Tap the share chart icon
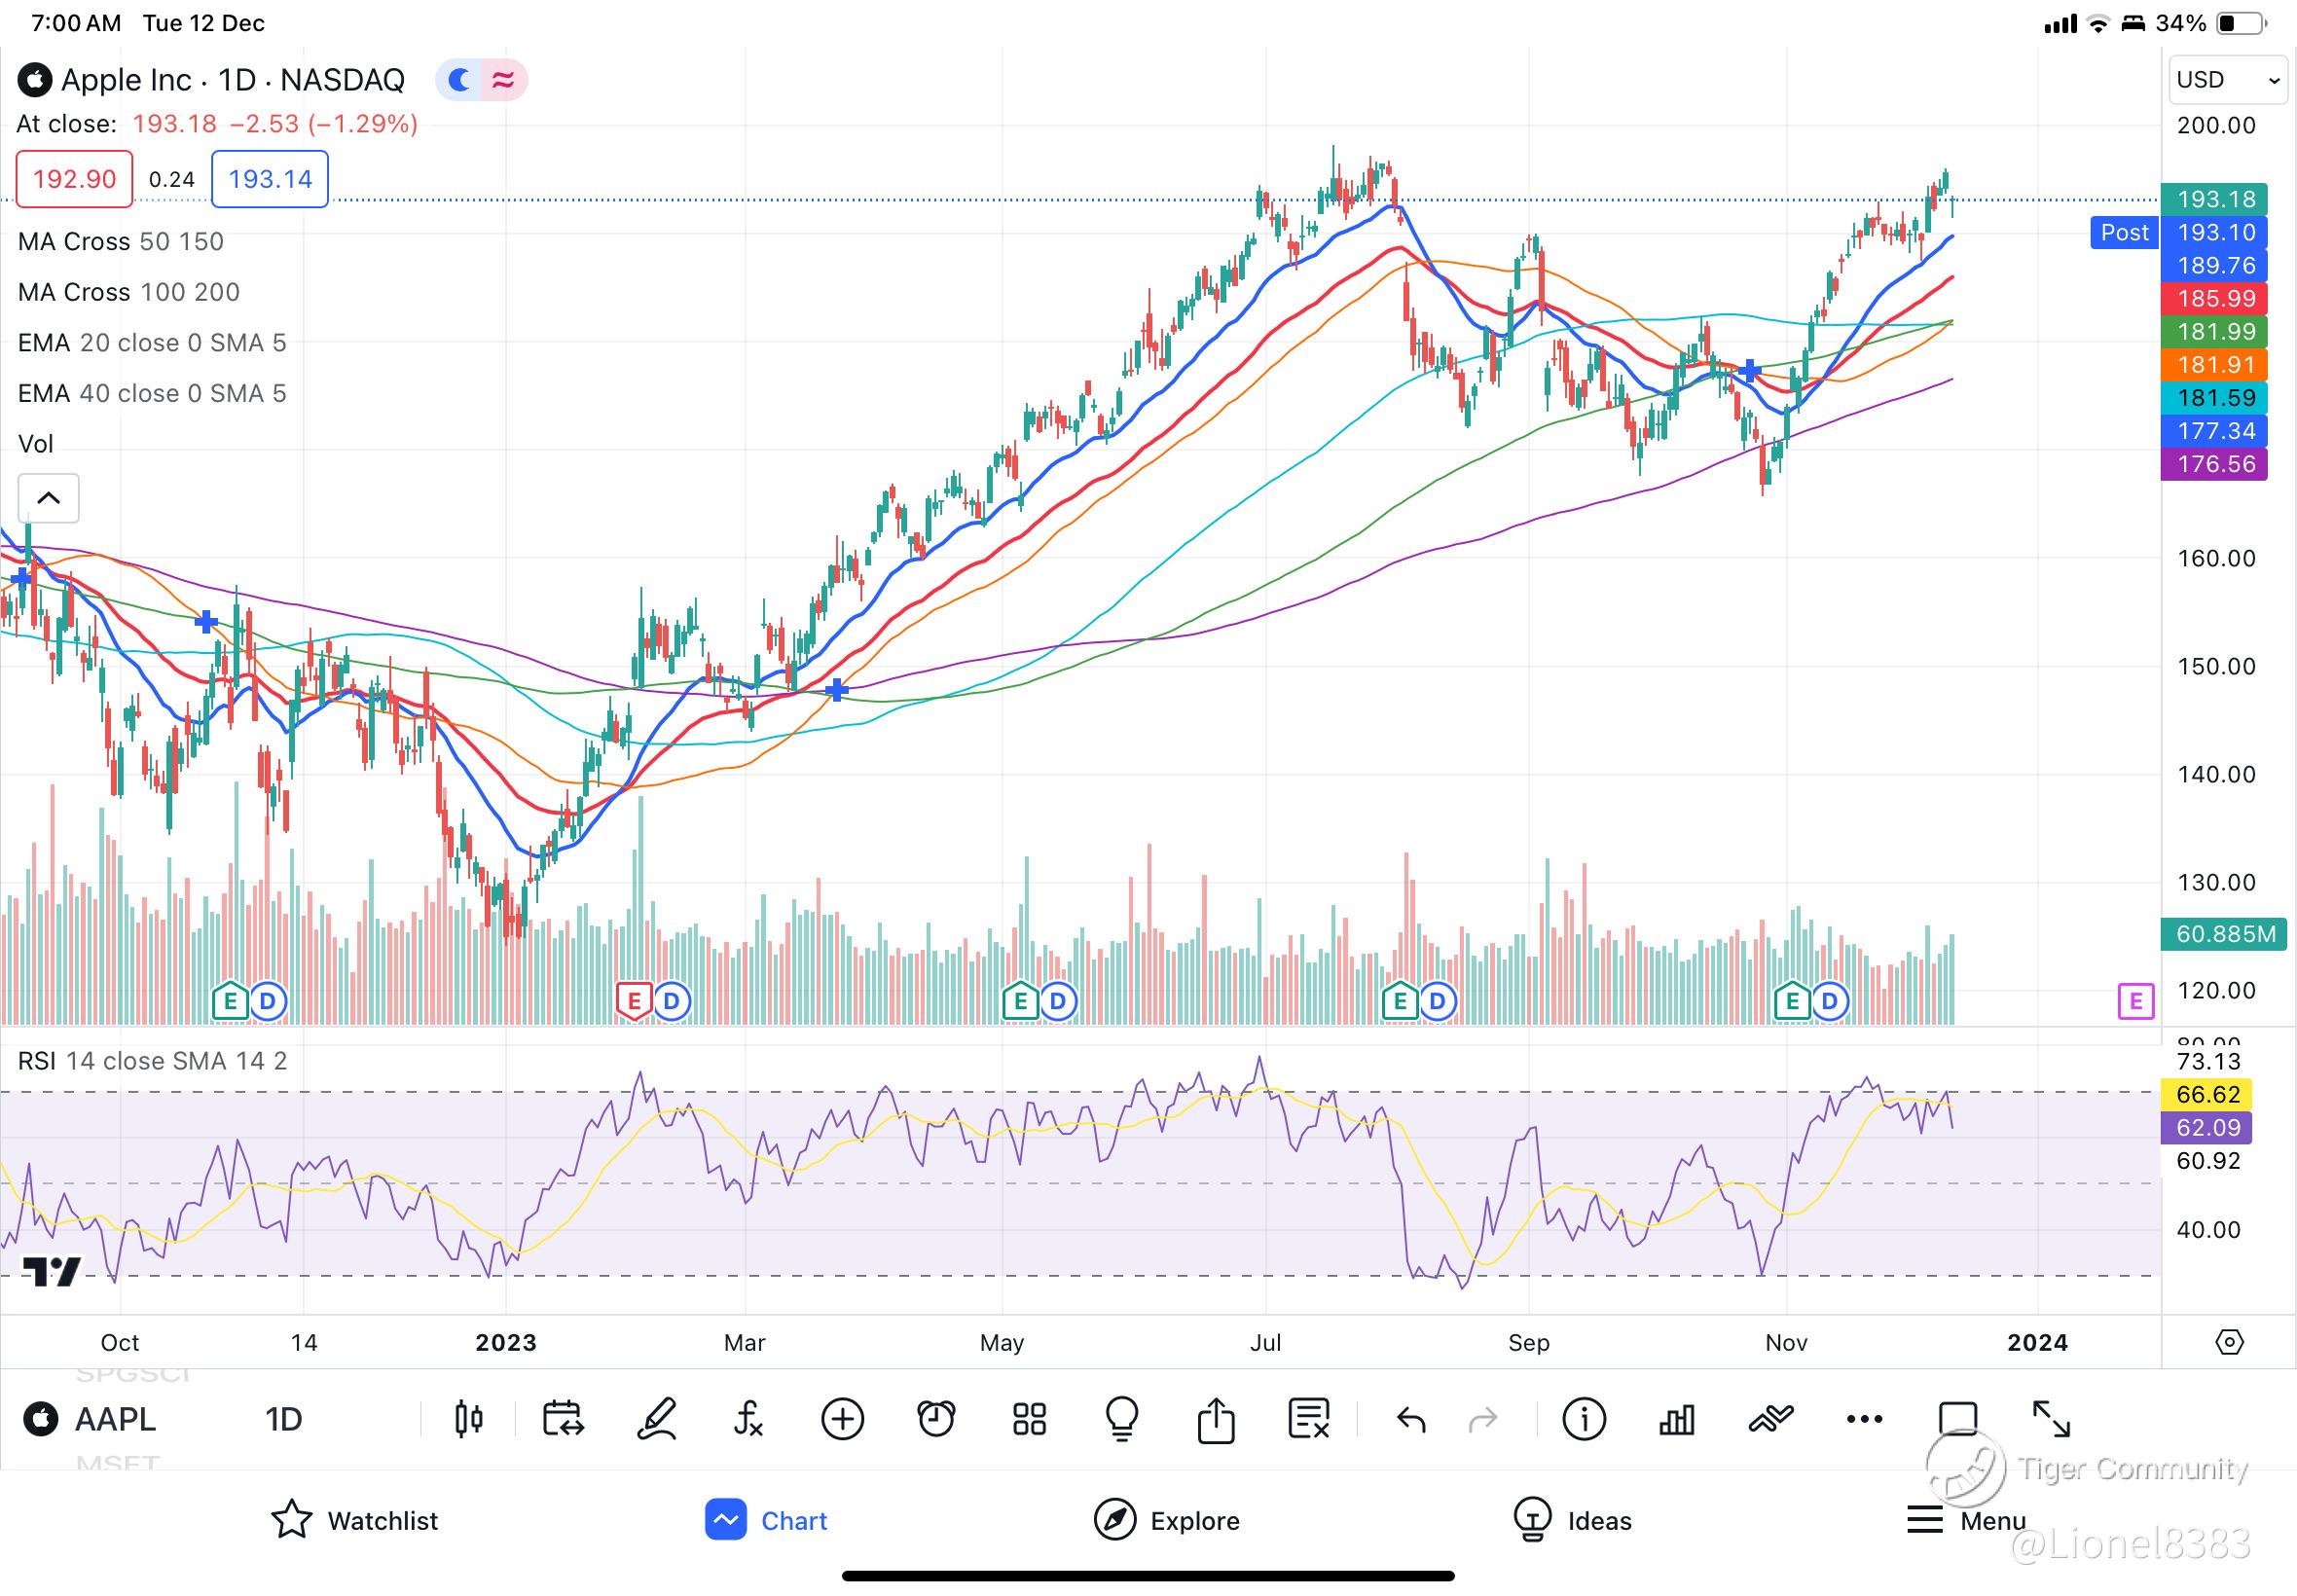The height and width of the screenshot is (1596, 2297). click(1215, 1419)
